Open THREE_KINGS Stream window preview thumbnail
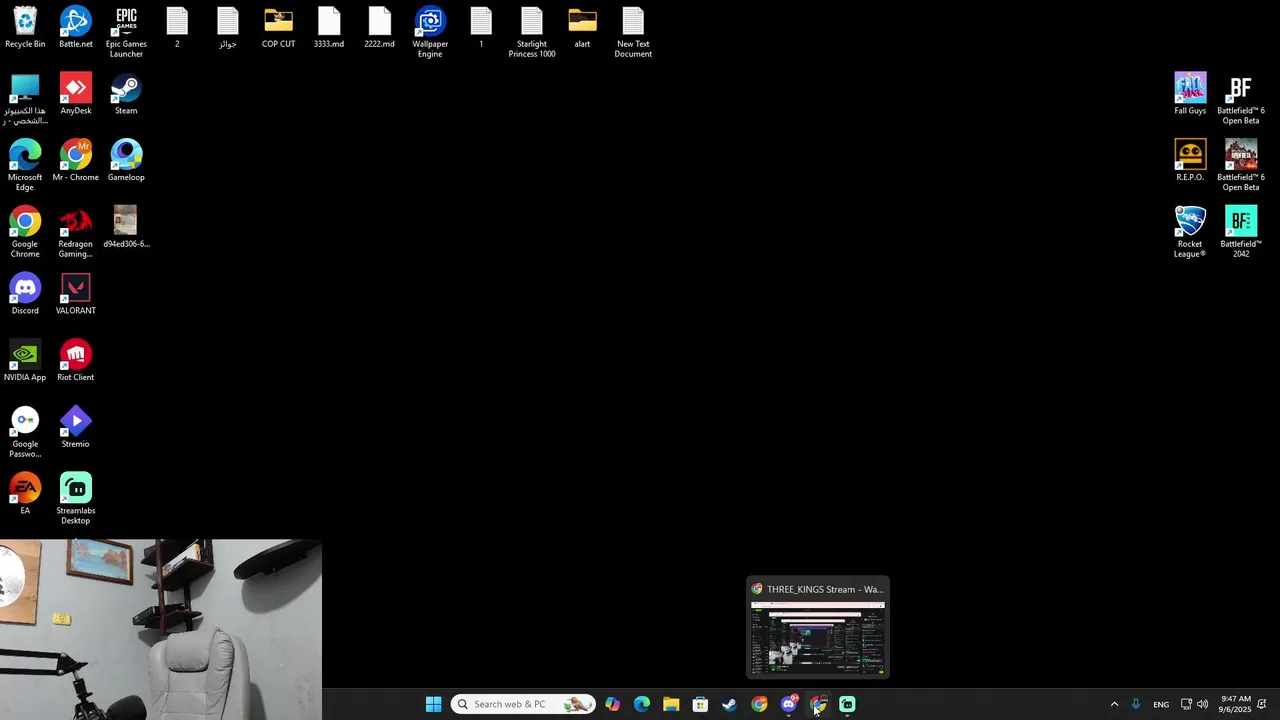 [x=818, y=638]
